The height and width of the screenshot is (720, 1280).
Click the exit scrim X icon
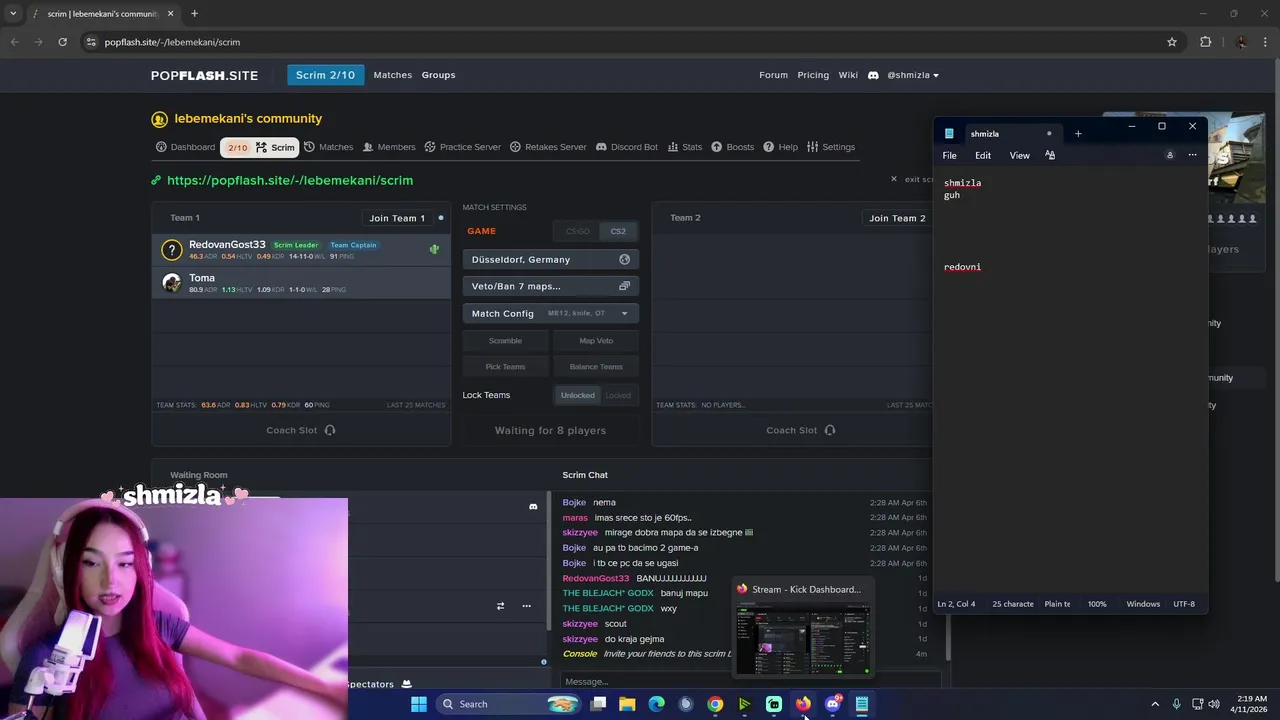(x=894, y=179)
